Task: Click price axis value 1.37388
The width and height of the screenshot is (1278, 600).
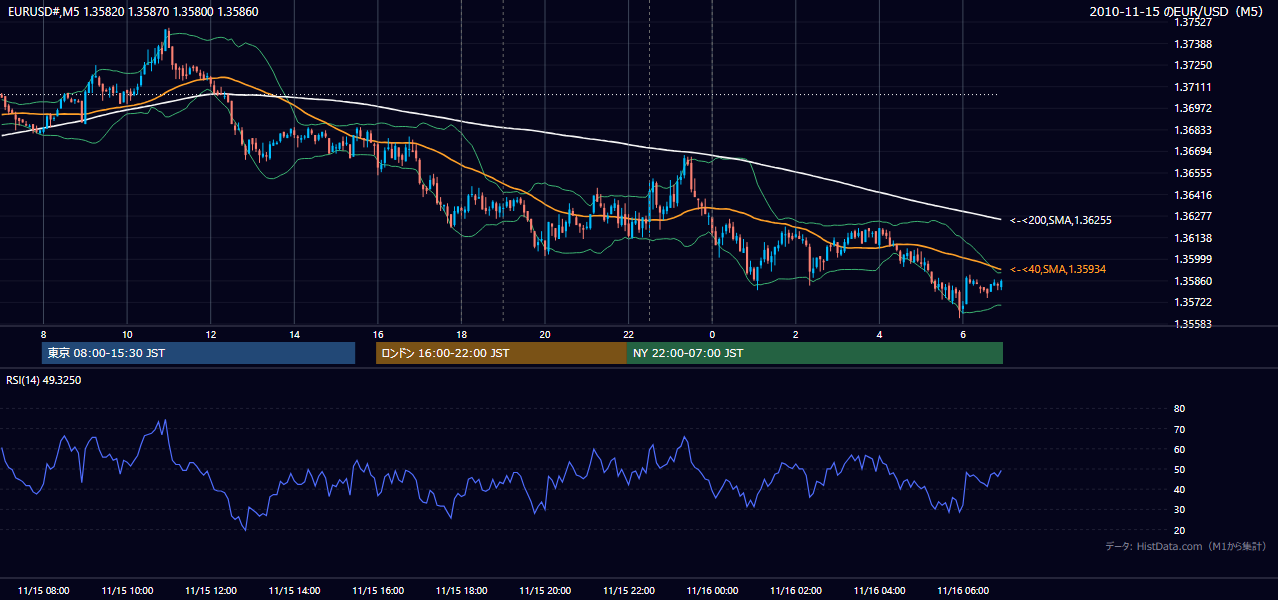Action: (1193, 44)
